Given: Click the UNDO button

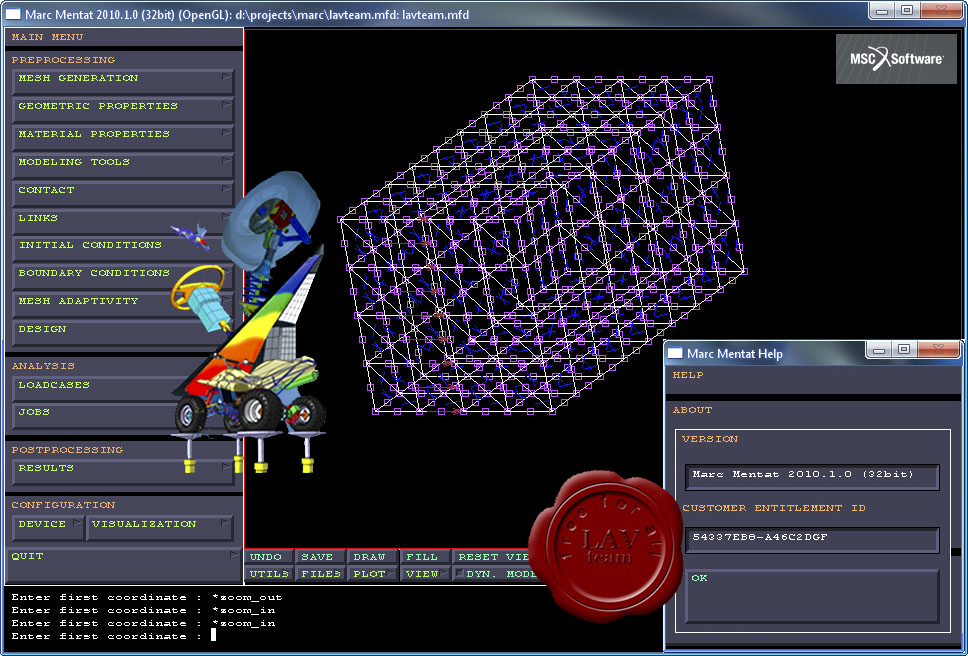Looking at the screenshot, I should click(x=269, y=557).
